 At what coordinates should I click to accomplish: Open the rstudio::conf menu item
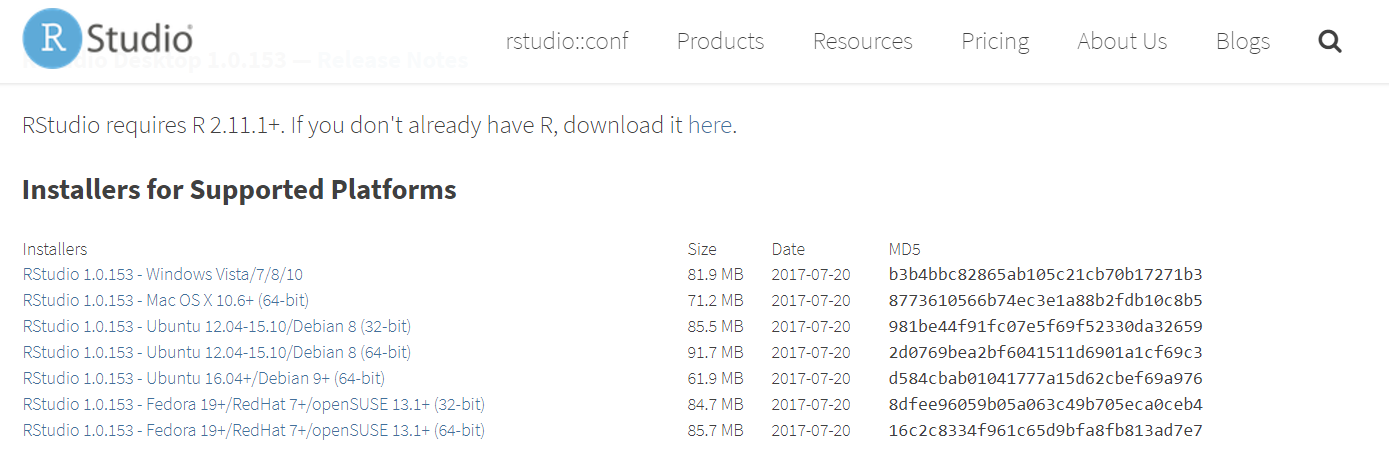[x=567, y=41]
